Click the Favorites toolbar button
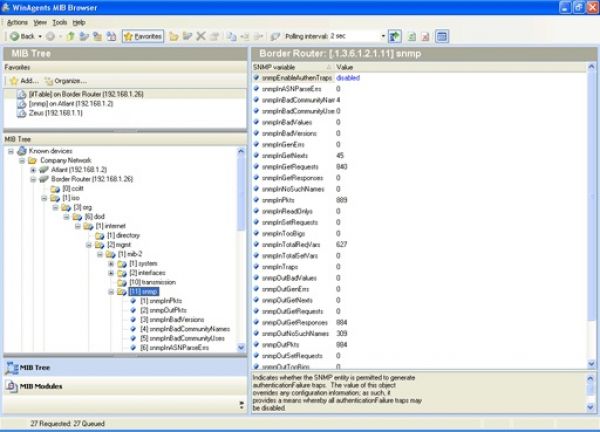This screenshot has height=432, width=600. [x=142, y=36]
